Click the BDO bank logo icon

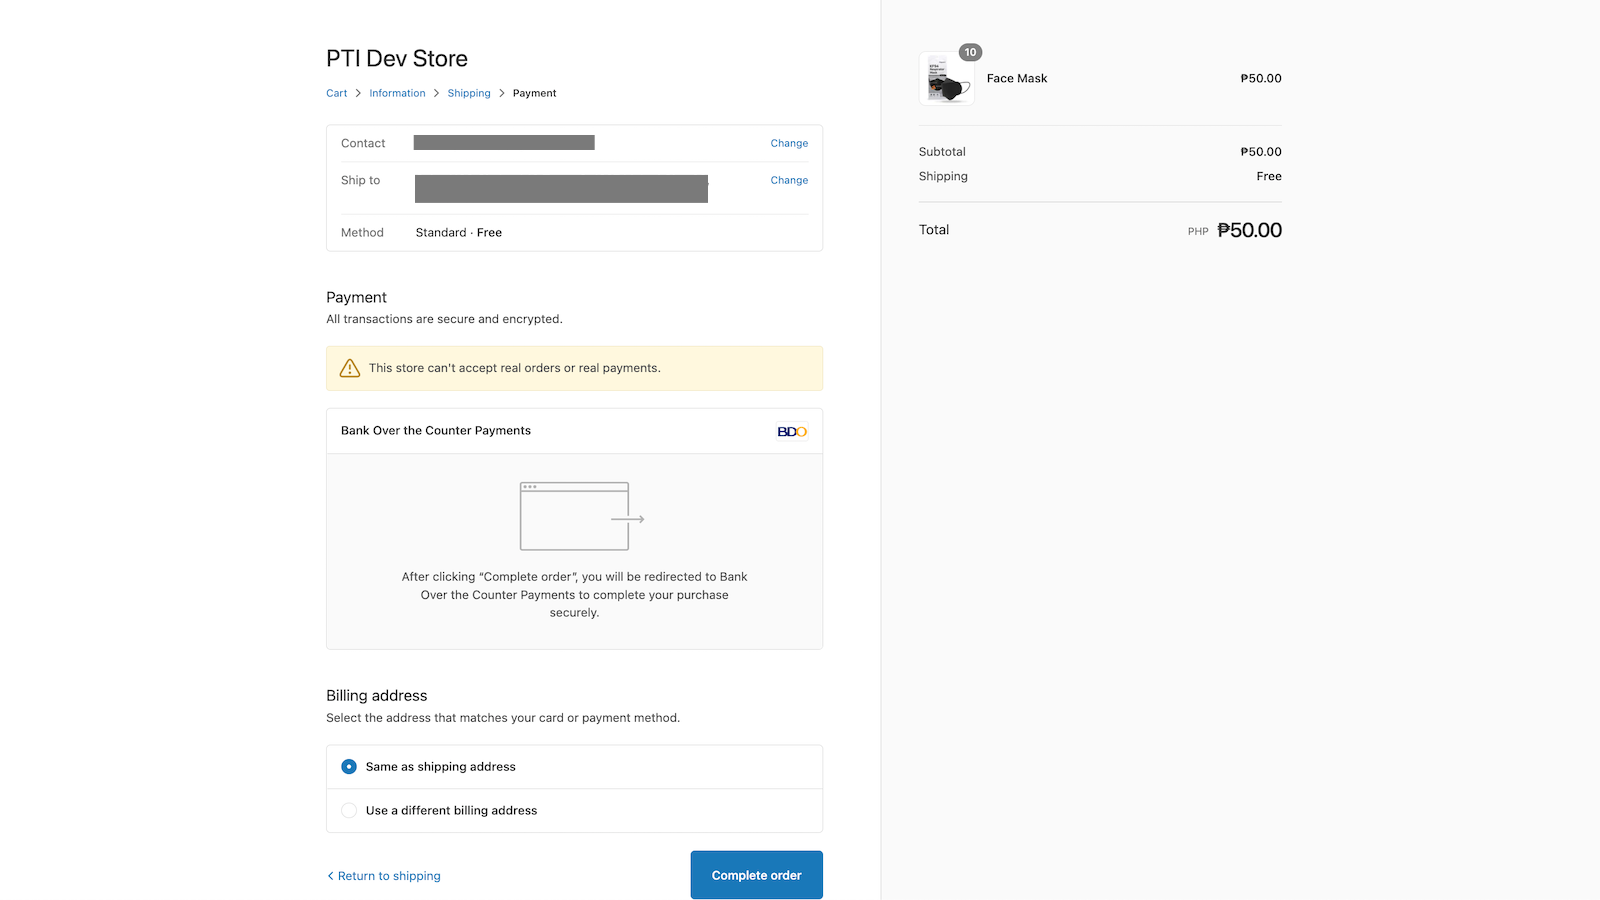point(792,432)
